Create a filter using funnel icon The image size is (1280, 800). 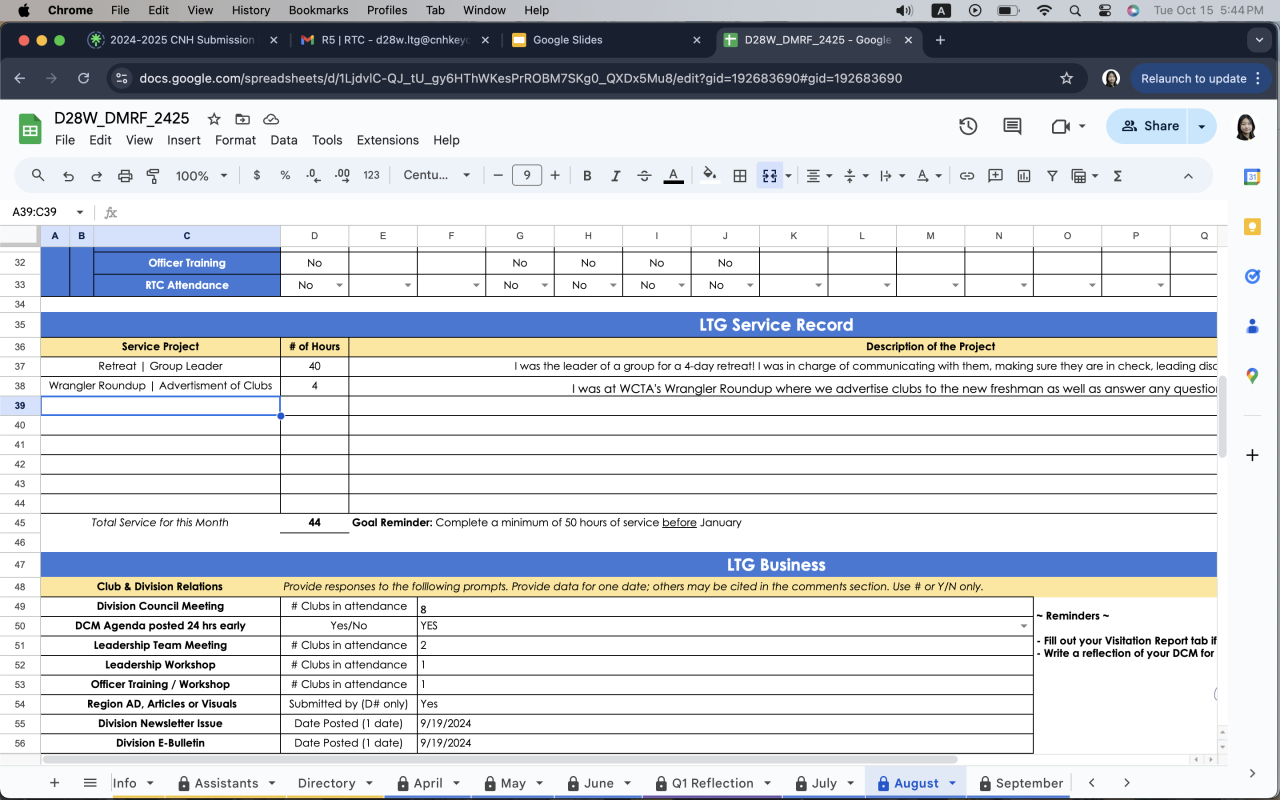click(1052, 175)
